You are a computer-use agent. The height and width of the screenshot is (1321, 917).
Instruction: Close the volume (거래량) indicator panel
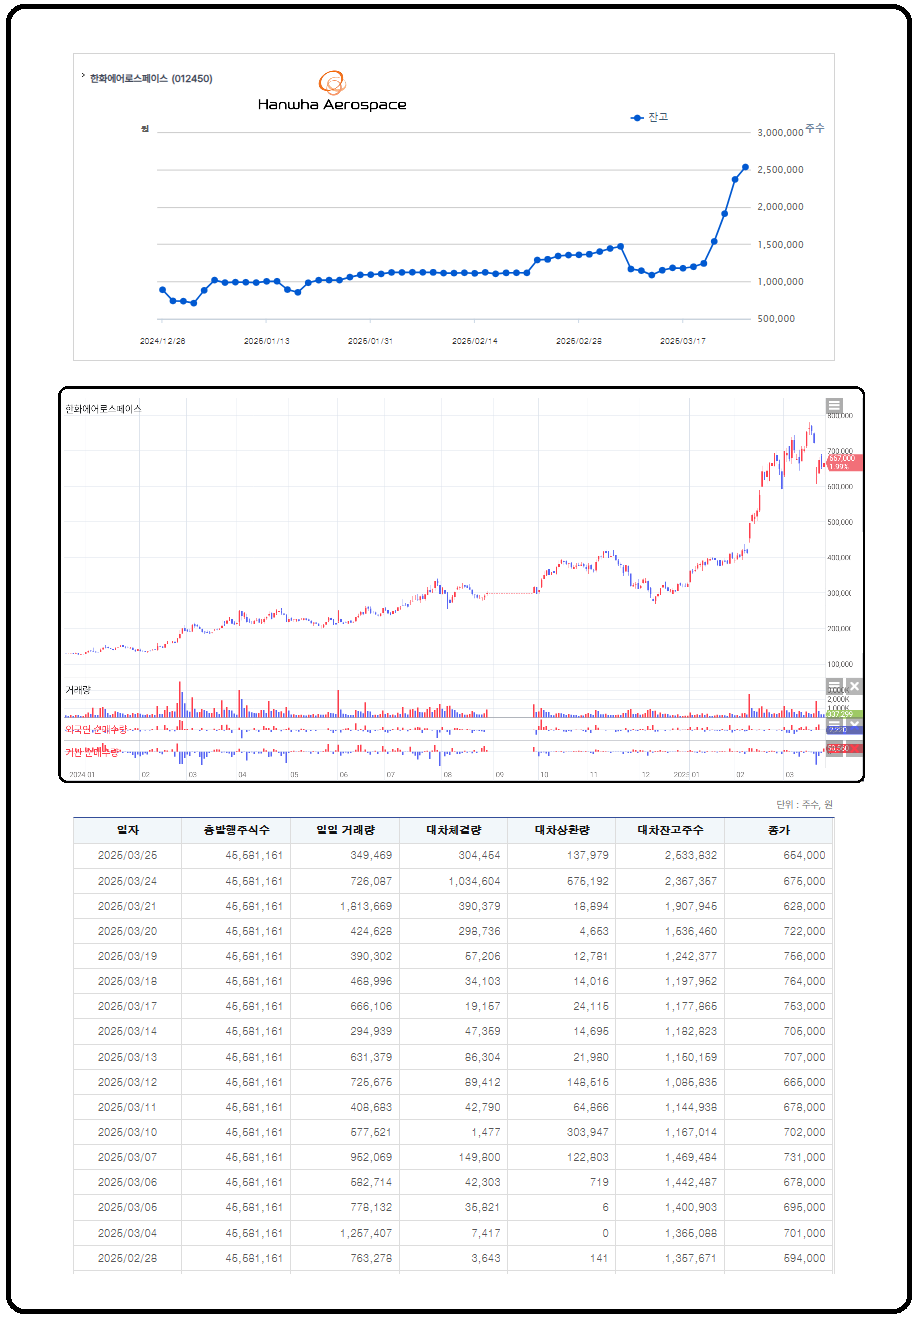854,687
